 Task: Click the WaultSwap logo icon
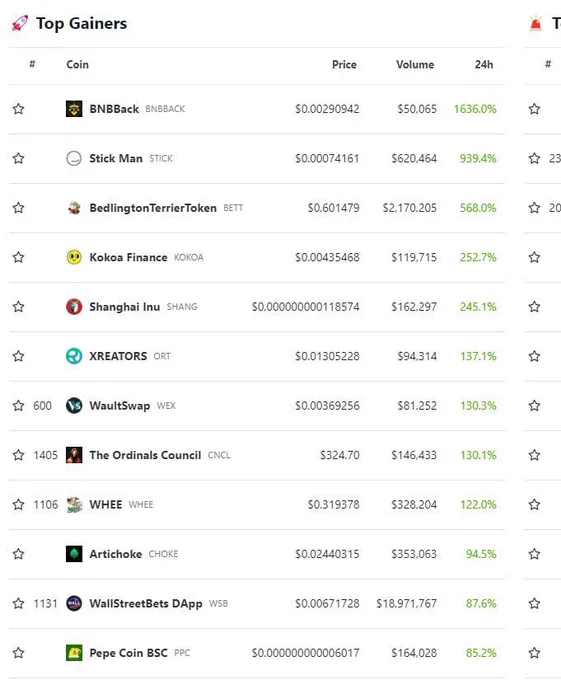click(x=74, y=405)
